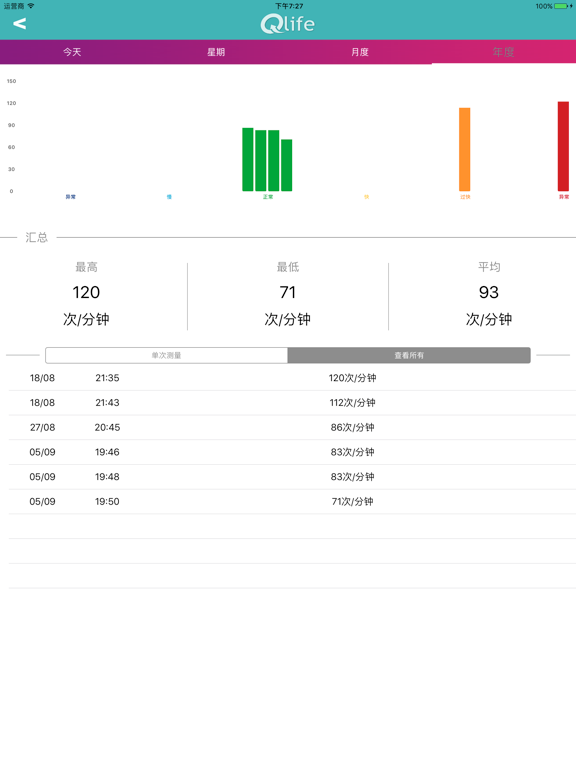
Task: Select the 27/08 20:45 measurement row
Action: 292,428
